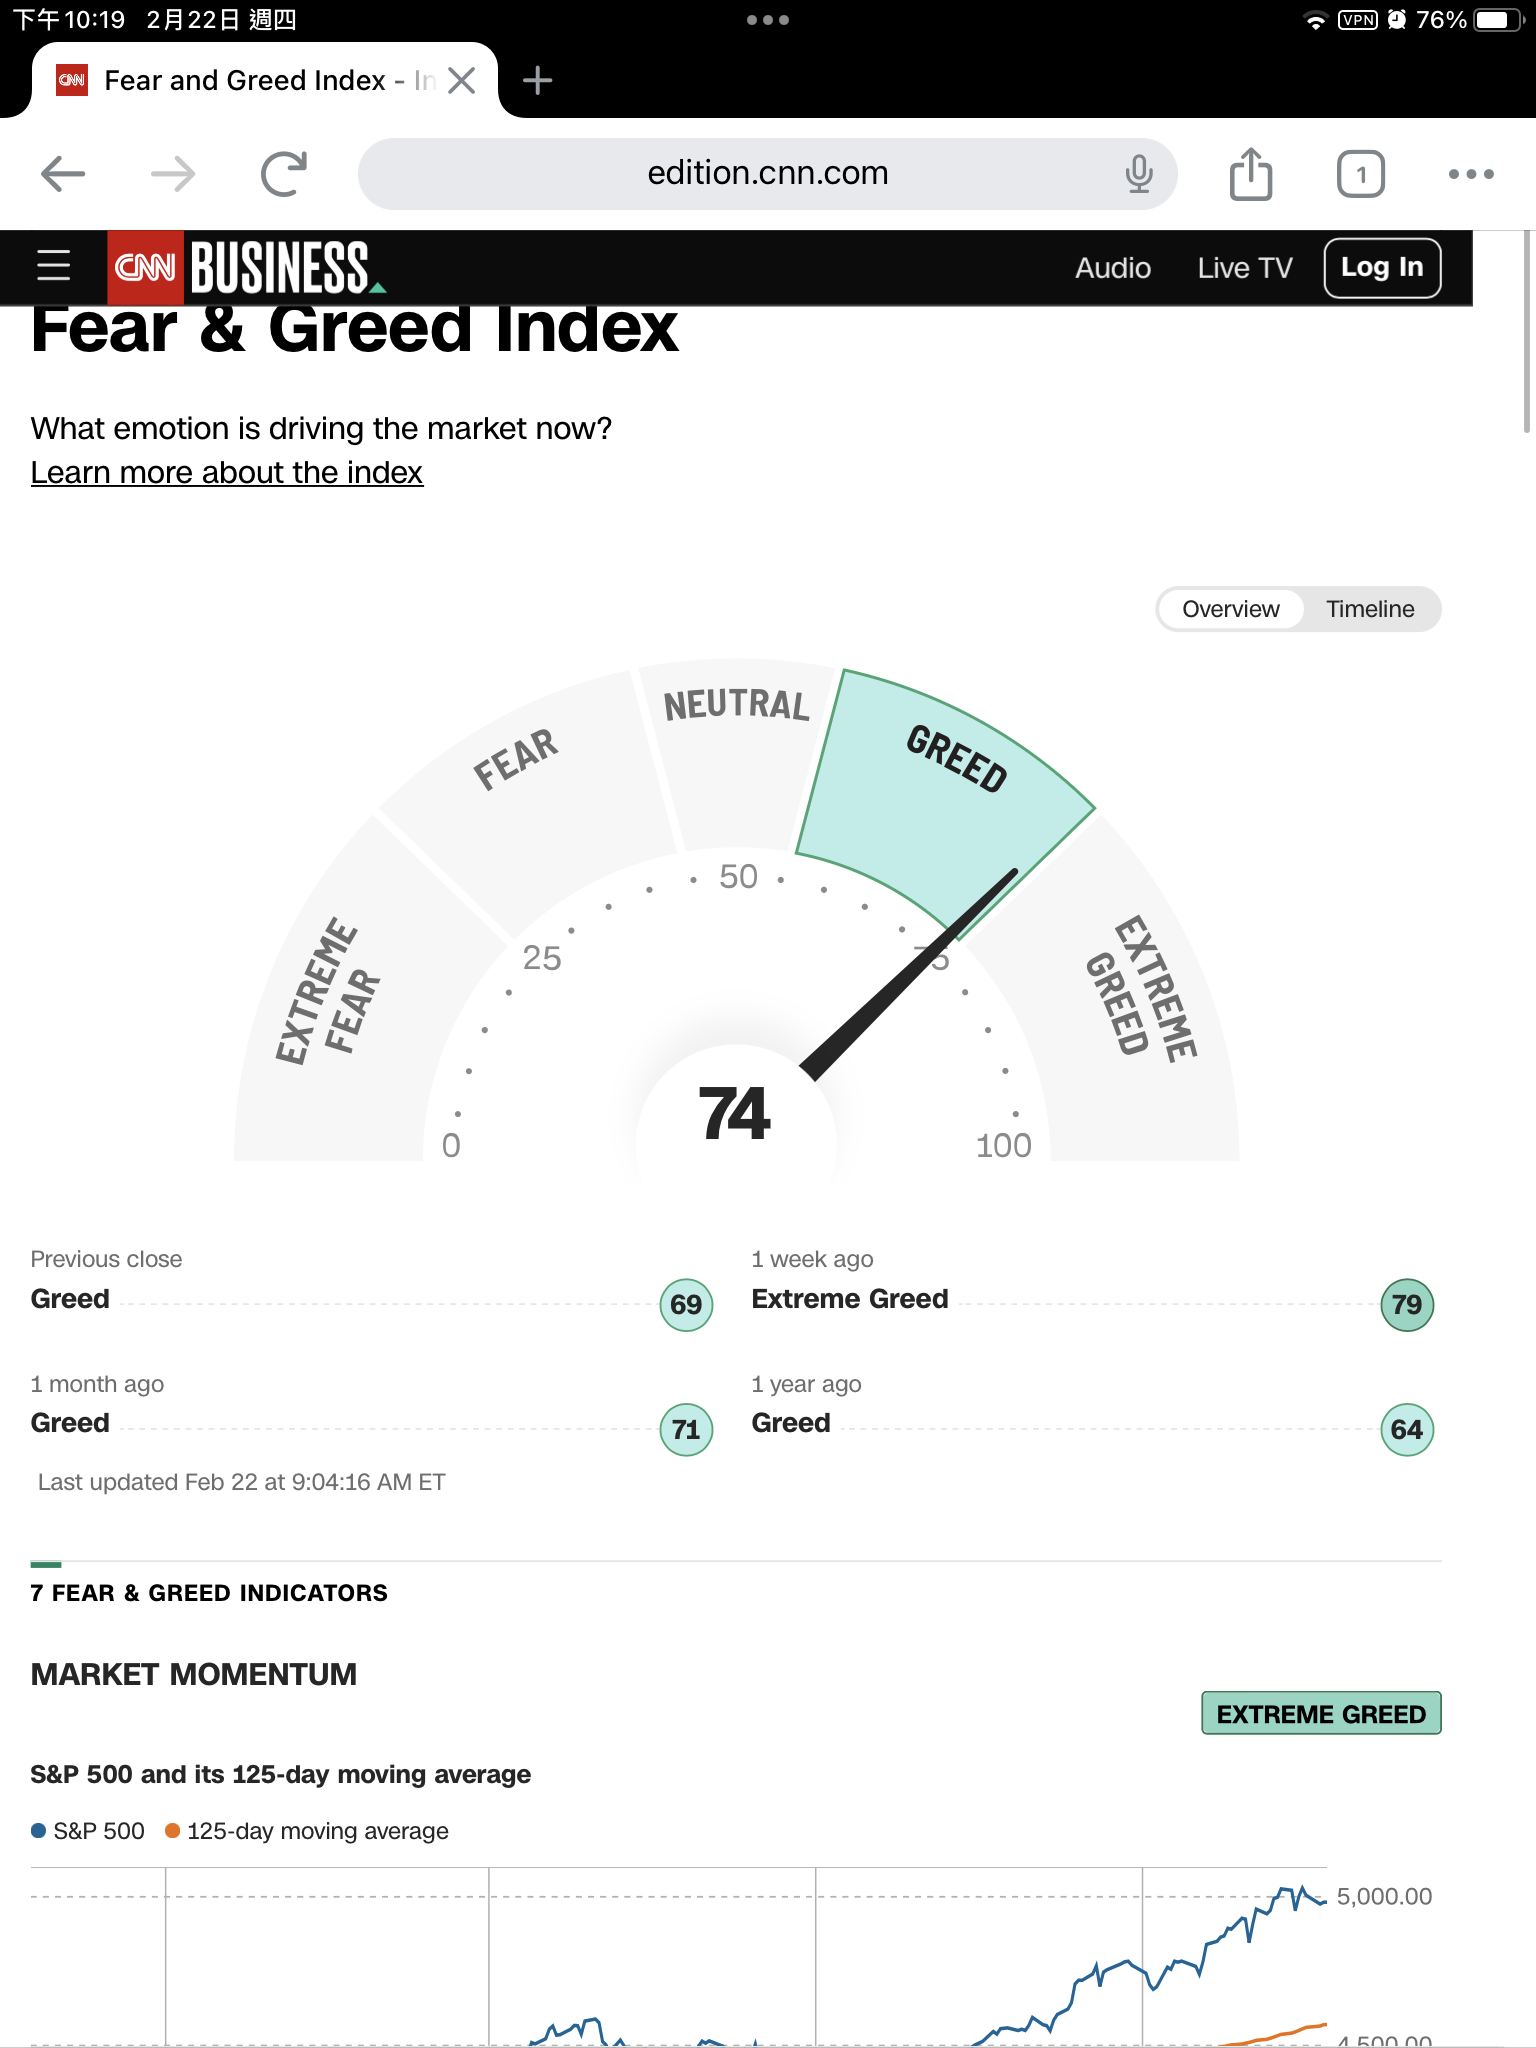
Task: Click the Log In button
Action: tap(1382, 268)
